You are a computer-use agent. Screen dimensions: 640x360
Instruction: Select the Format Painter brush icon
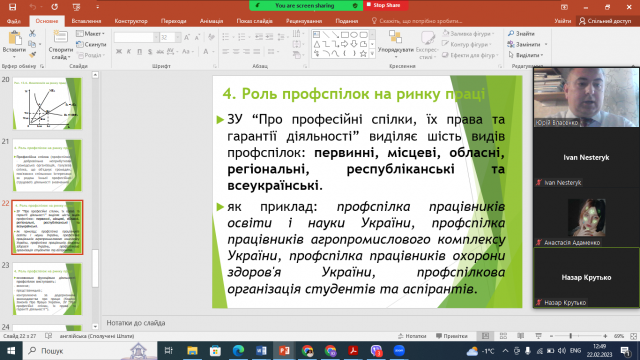coord(32,54)
